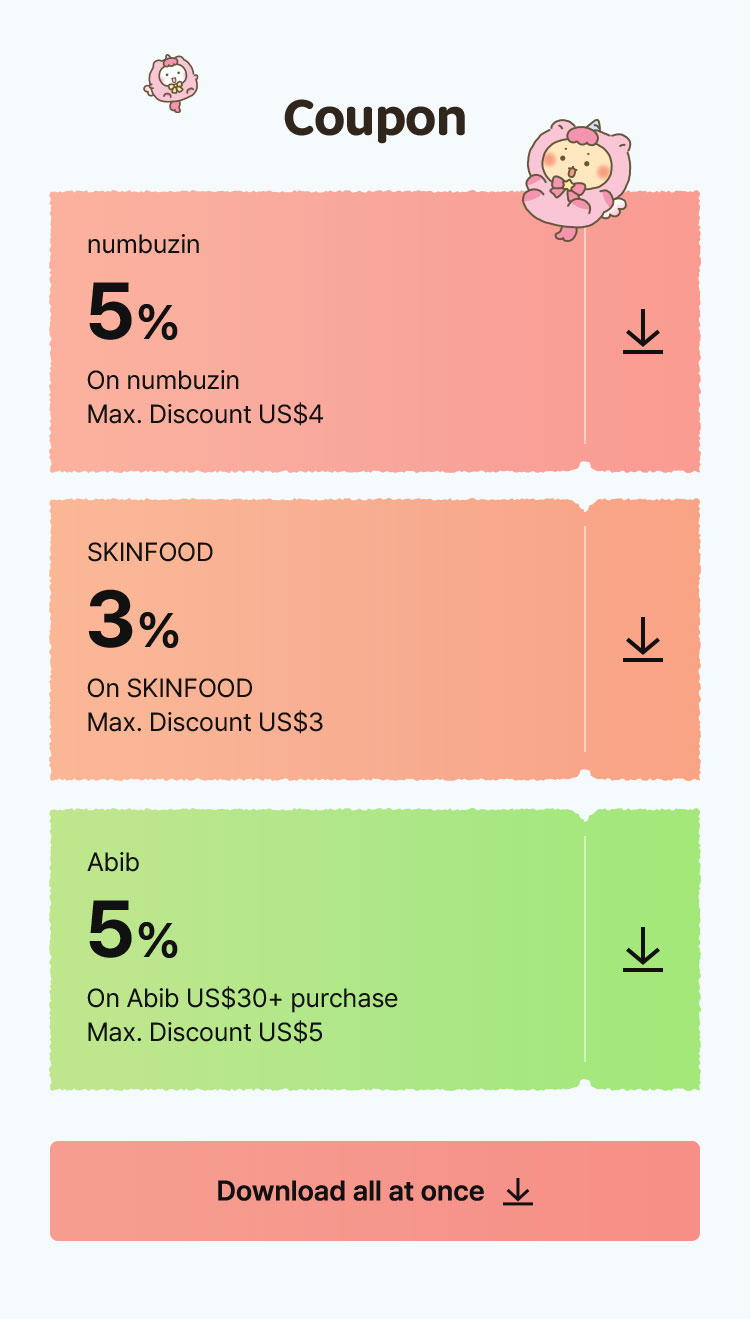
Task: Click the big 3% discount value
Action: click(133, 622)
